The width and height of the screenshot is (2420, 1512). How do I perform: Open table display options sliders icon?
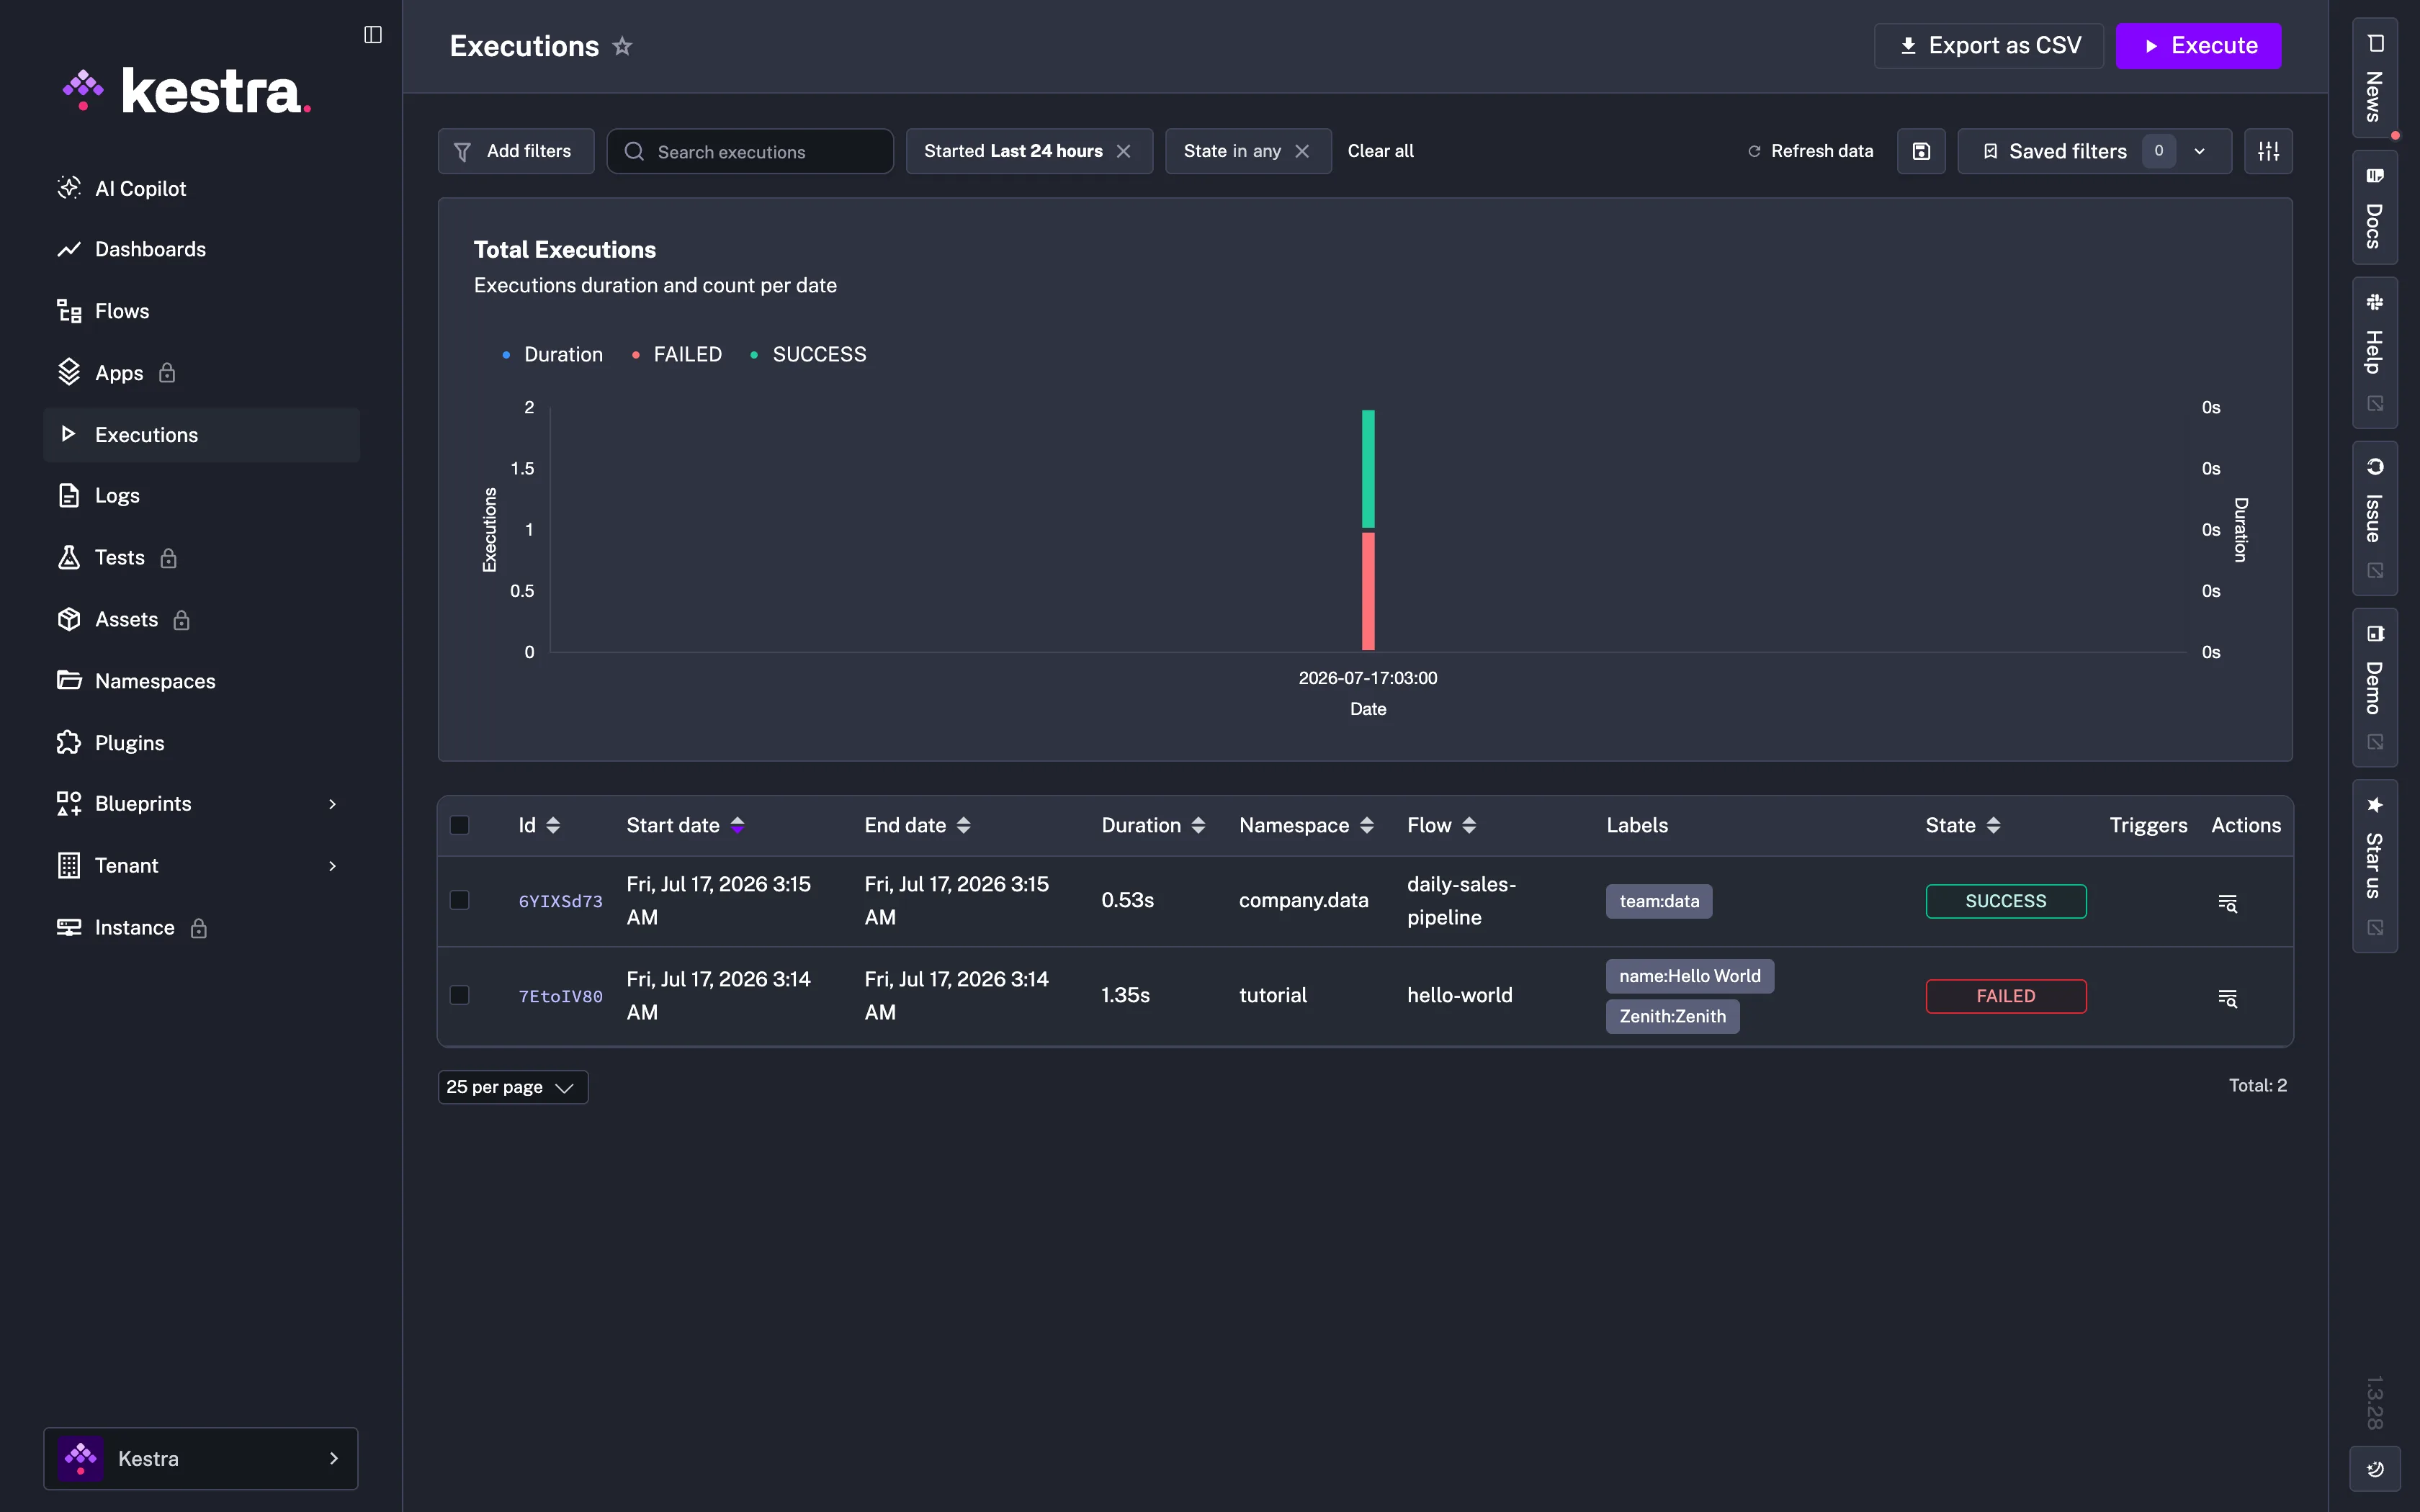[2268, 151]
